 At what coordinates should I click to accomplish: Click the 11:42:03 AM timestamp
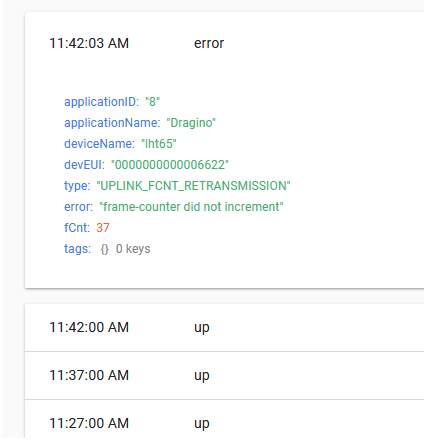tap(89, 43)
